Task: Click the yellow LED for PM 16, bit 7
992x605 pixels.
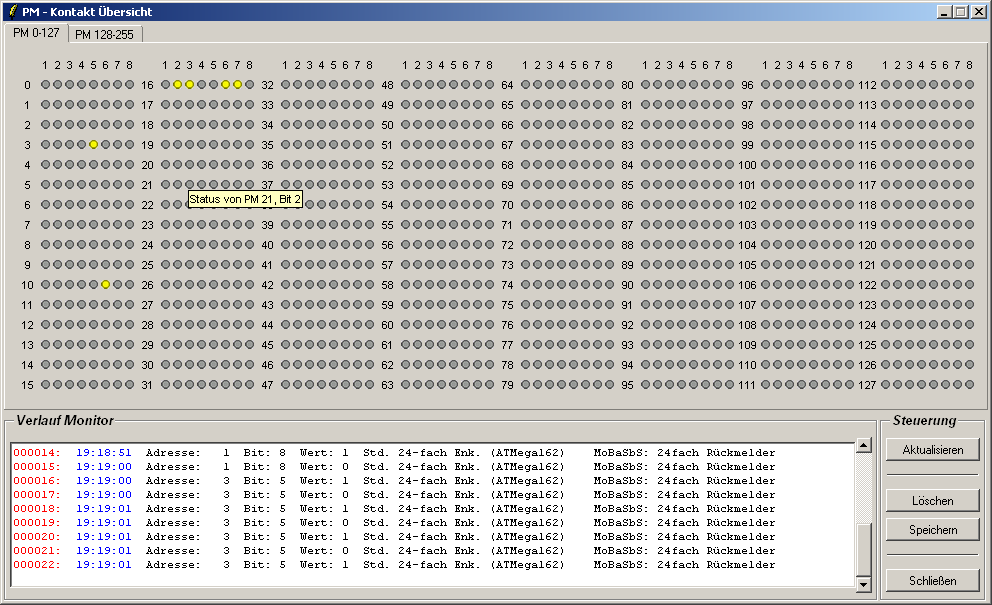Action: (x=237, y=85)
